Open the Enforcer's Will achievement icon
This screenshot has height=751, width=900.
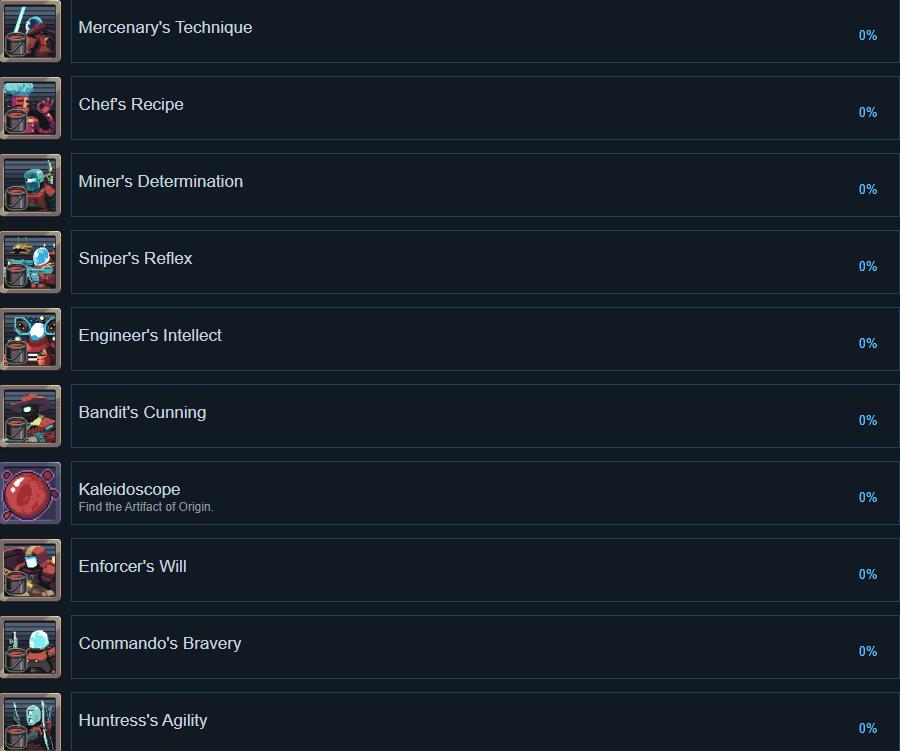tap(30, 570)
